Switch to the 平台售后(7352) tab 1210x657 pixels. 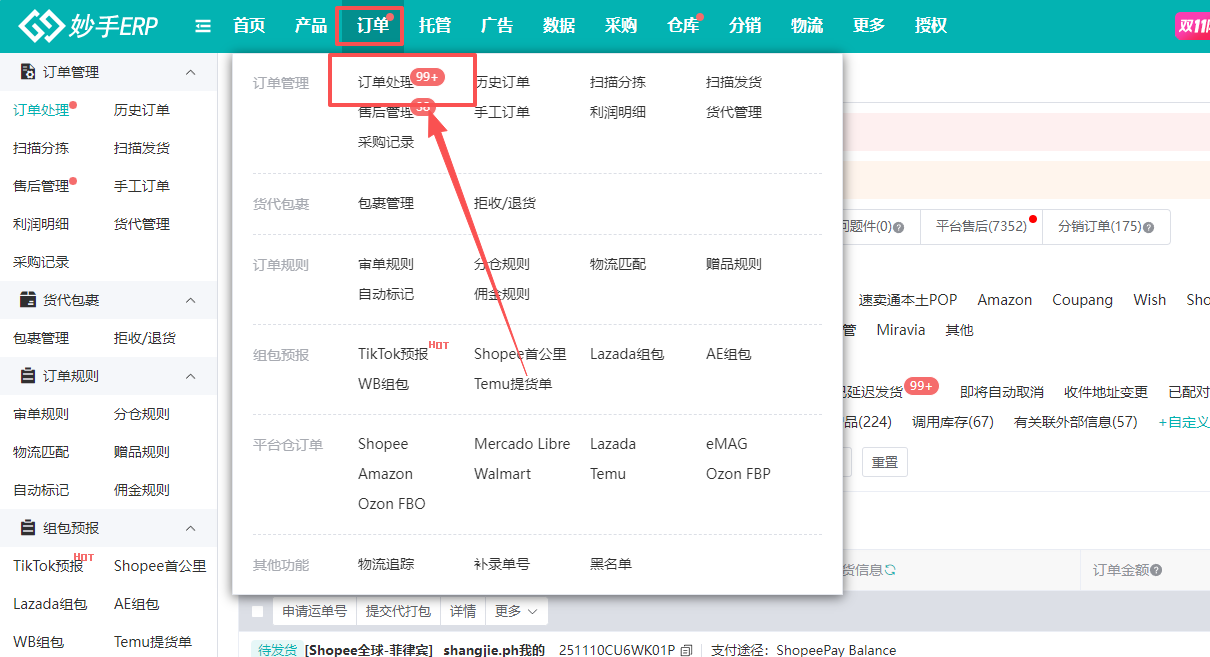click(x=981, y=226)
